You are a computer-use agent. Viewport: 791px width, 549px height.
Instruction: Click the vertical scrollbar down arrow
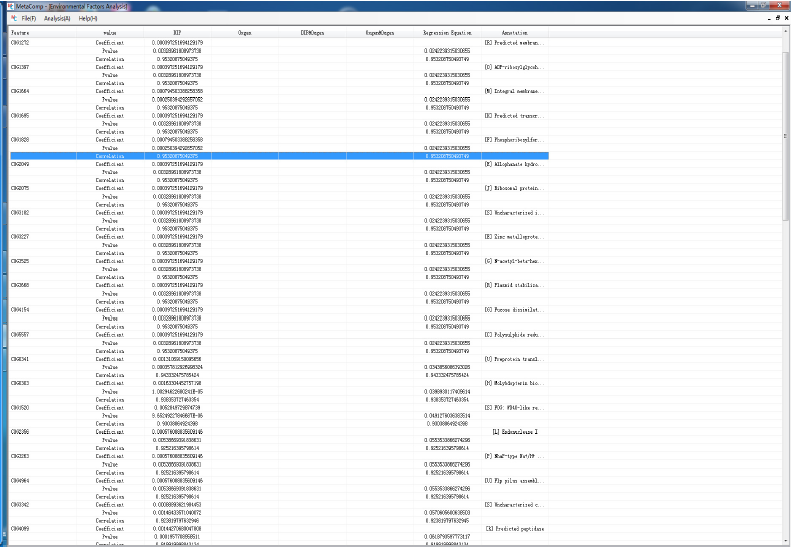click(785, 543)
